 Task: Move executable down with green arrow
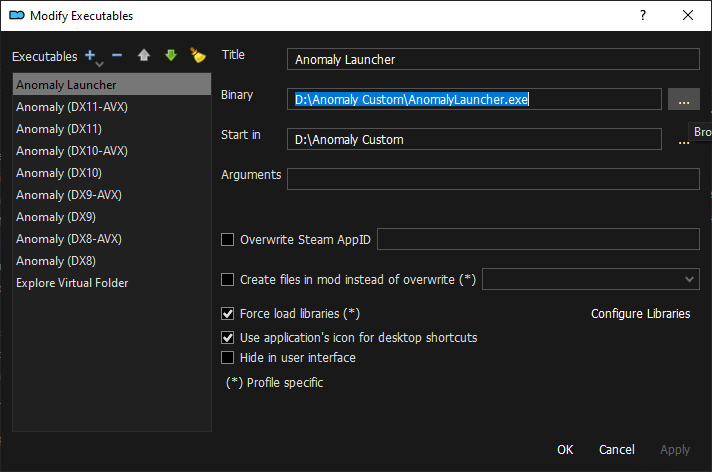click(171, 56)
